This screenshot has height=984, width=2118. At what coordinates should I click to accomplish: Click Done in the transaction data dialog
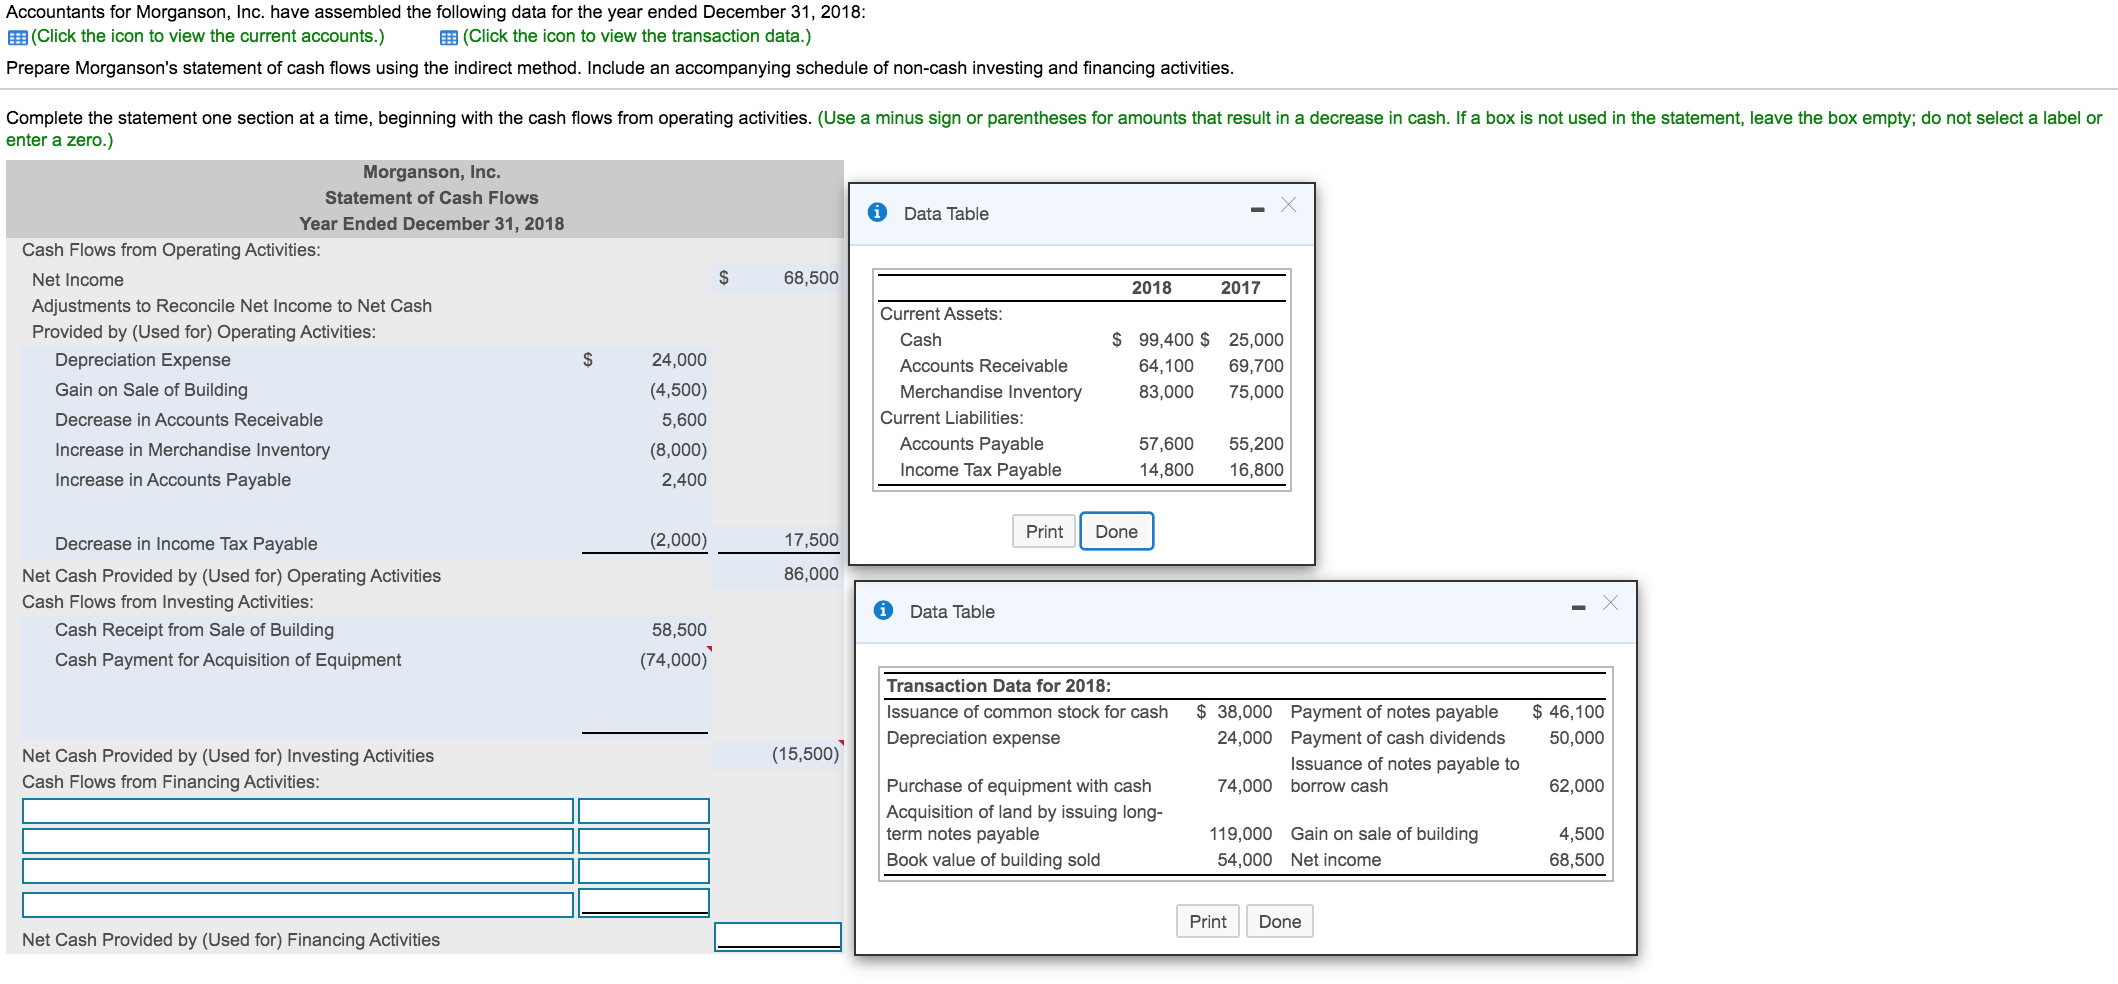pyautogui.click(x=1280, y=921)
